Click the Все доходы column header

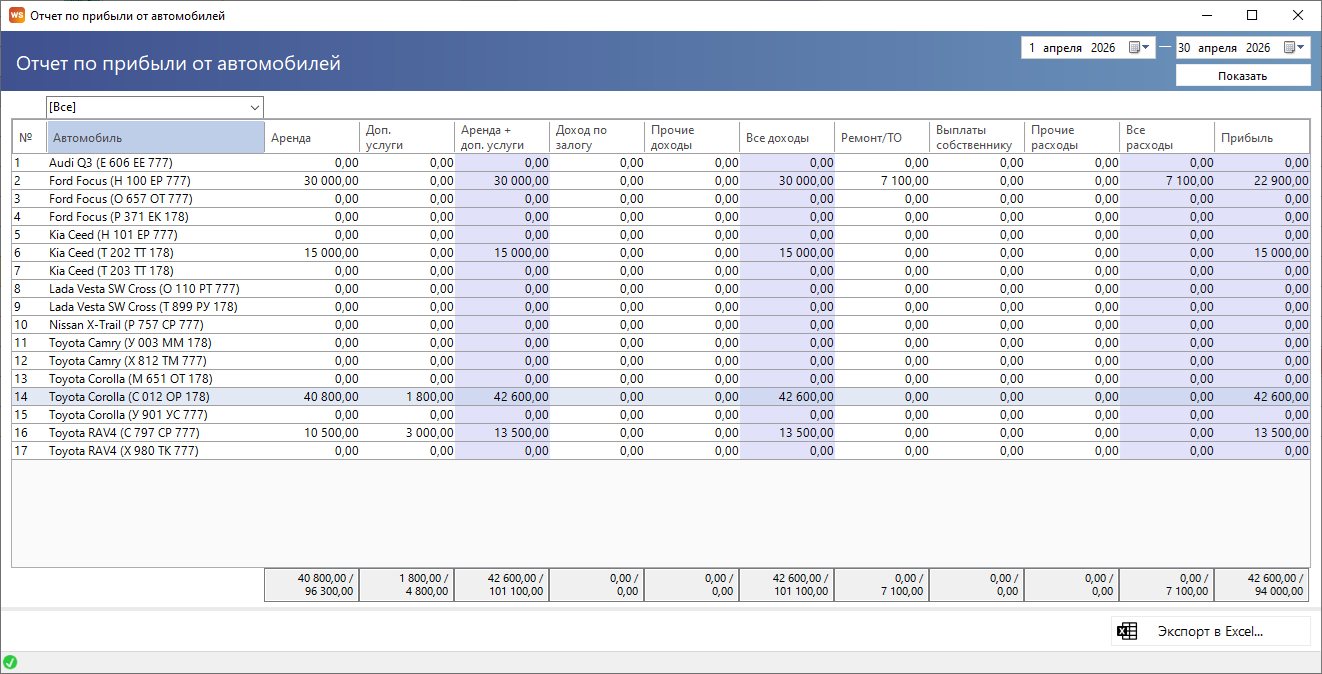pyautogui.click(x=787, y=138)
